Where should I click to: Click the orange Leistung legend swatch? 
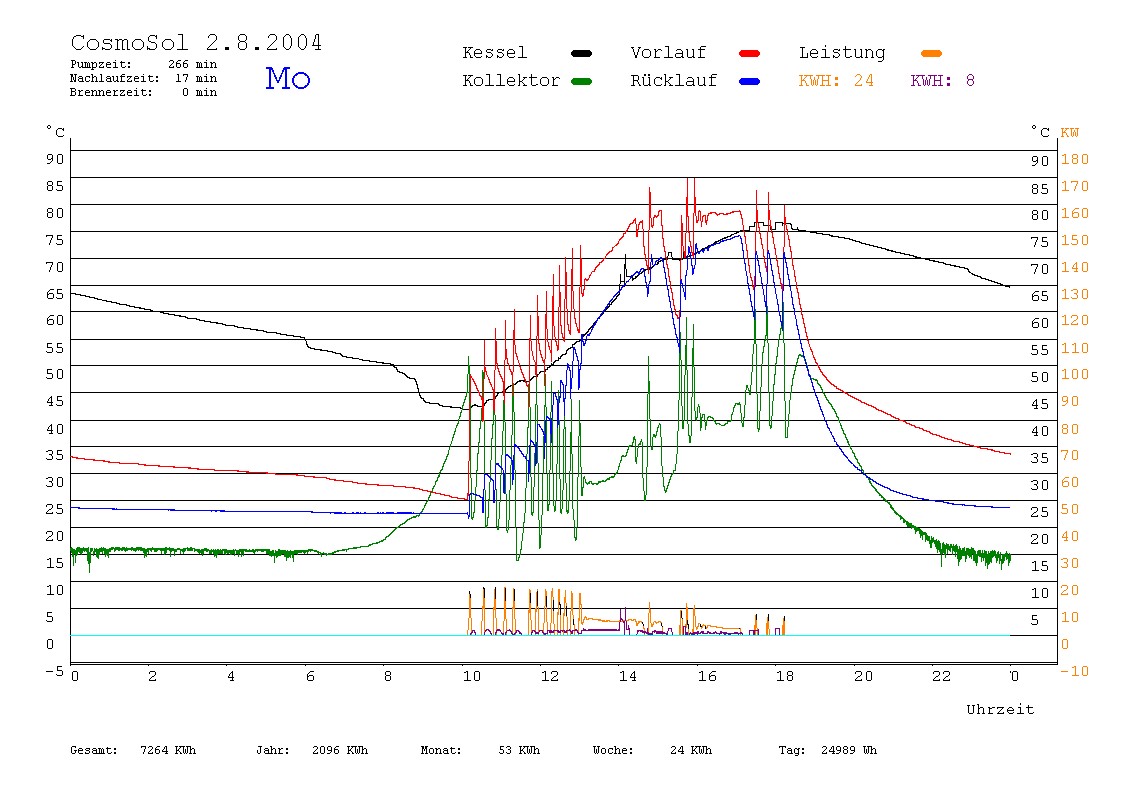(x=931, y=53)
